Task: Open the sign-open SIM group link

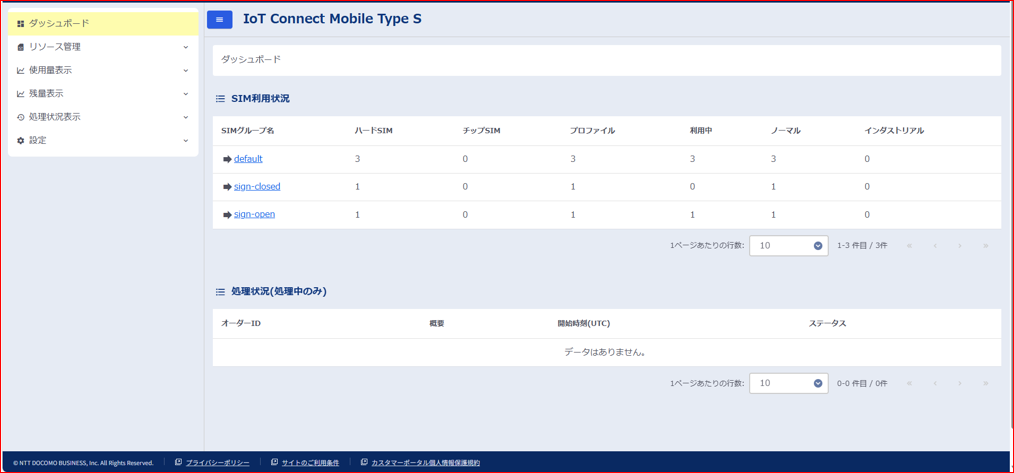Action: tap(255, 214)
